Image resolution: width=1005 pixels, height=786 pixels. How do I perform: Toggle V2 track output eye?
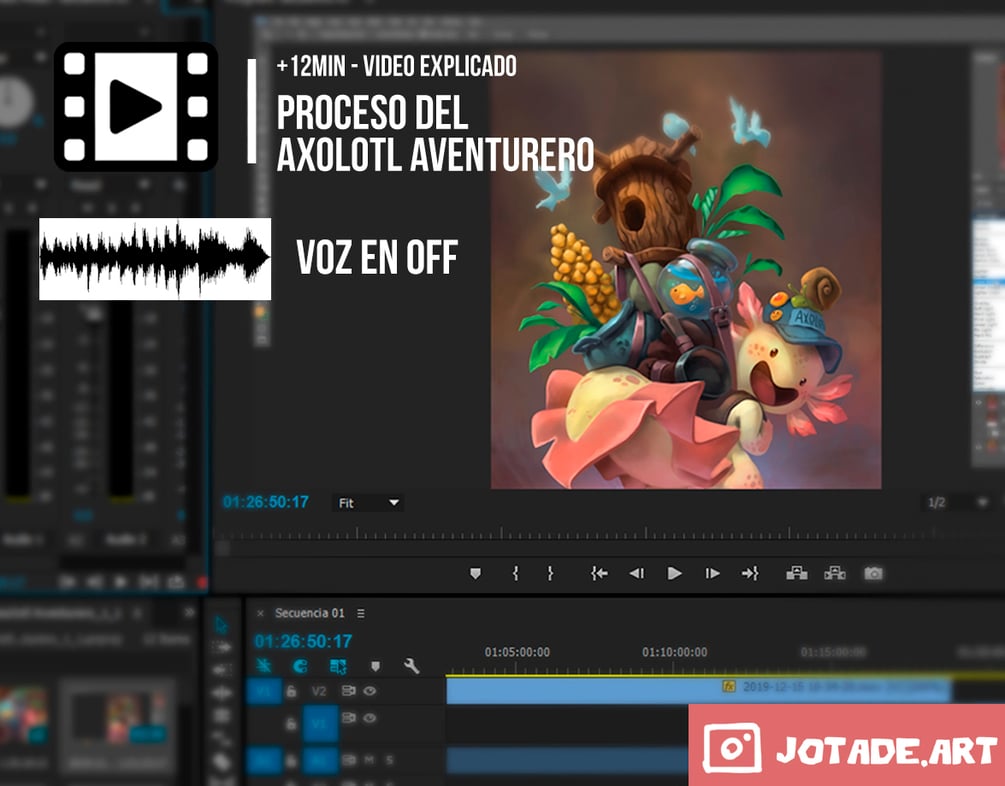(x=370, y=691)
